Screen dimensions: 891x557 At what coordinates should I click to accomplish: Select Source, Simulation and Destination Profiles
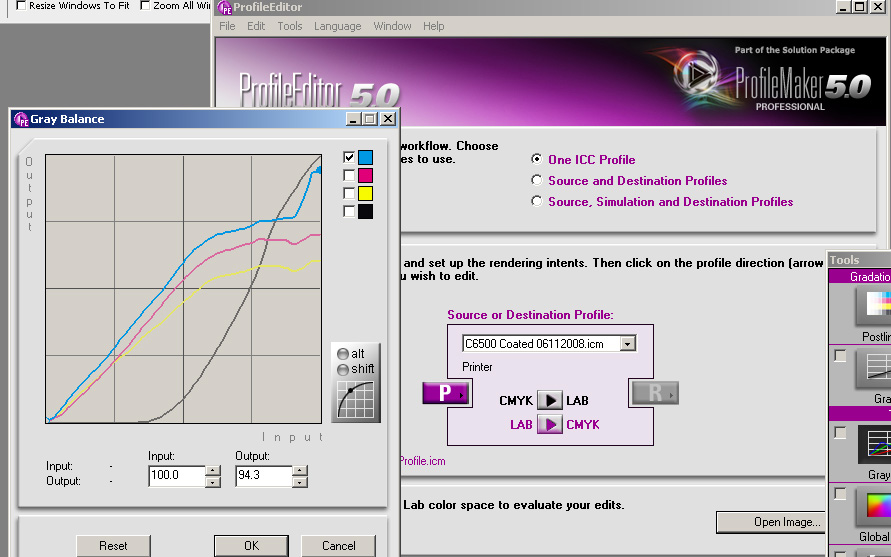[536, 201]
